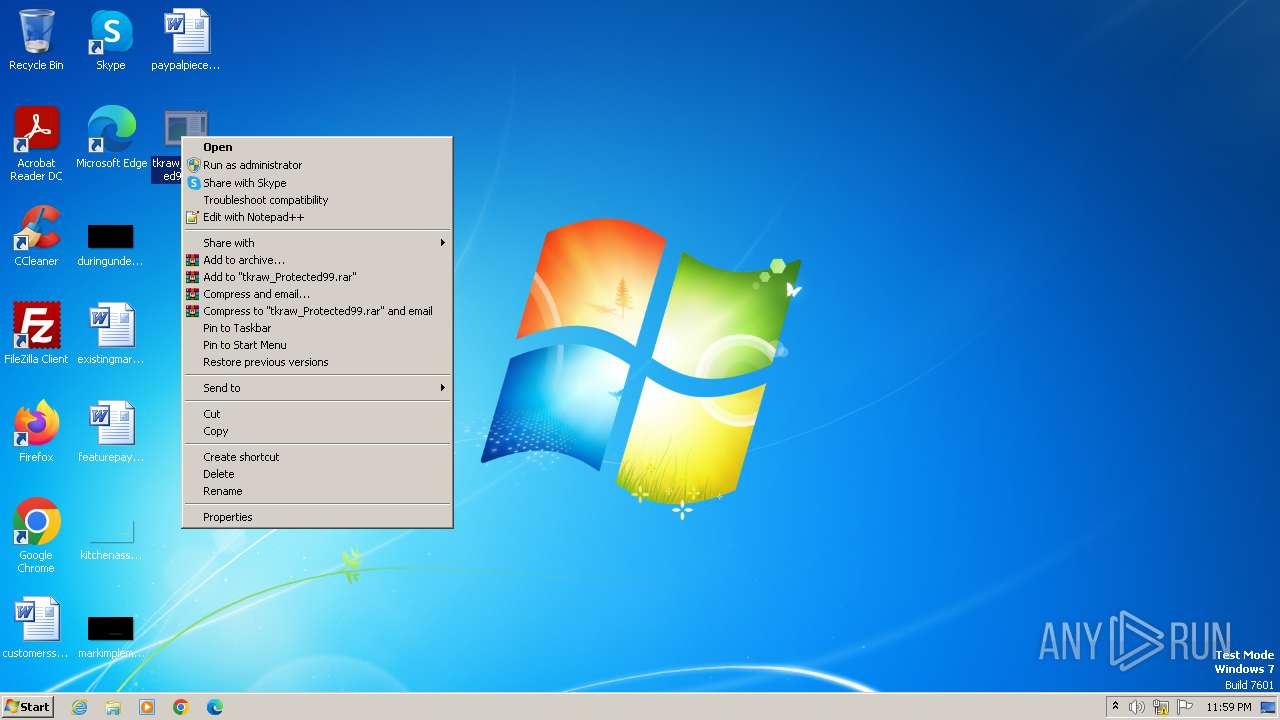Choose Restore previous versions

click(x=317, y=362)
